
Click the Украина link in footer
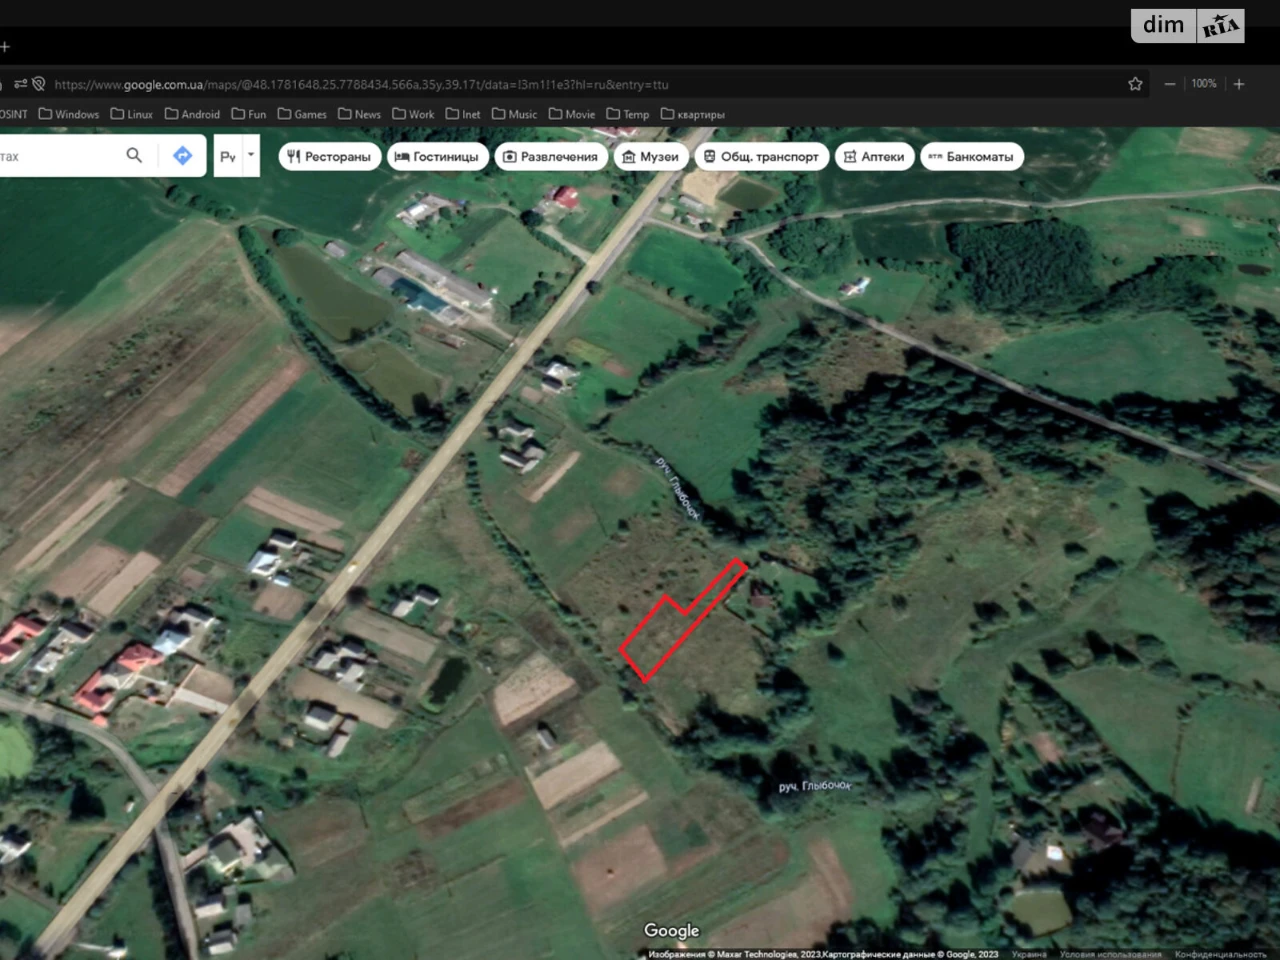[1029, 954]
